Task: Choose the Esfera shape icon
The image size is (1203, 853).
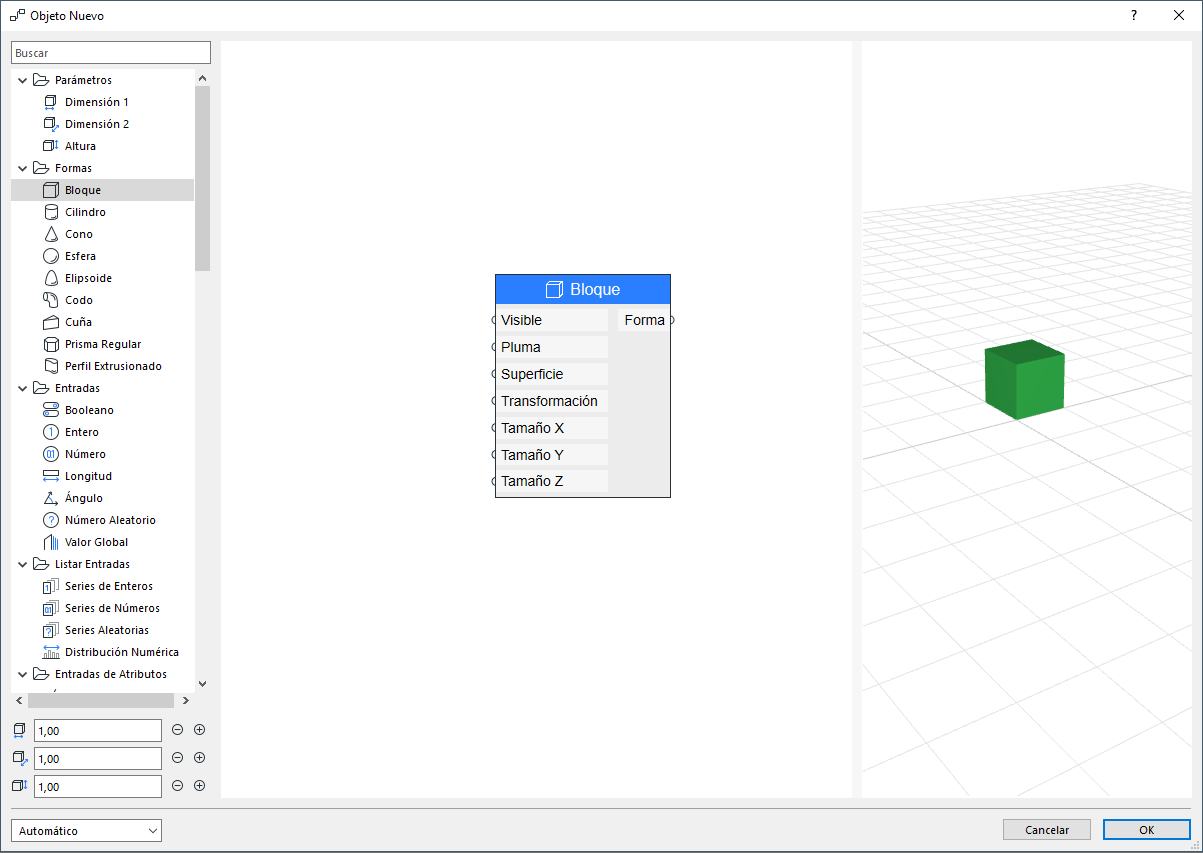Action: click(51, 256)
